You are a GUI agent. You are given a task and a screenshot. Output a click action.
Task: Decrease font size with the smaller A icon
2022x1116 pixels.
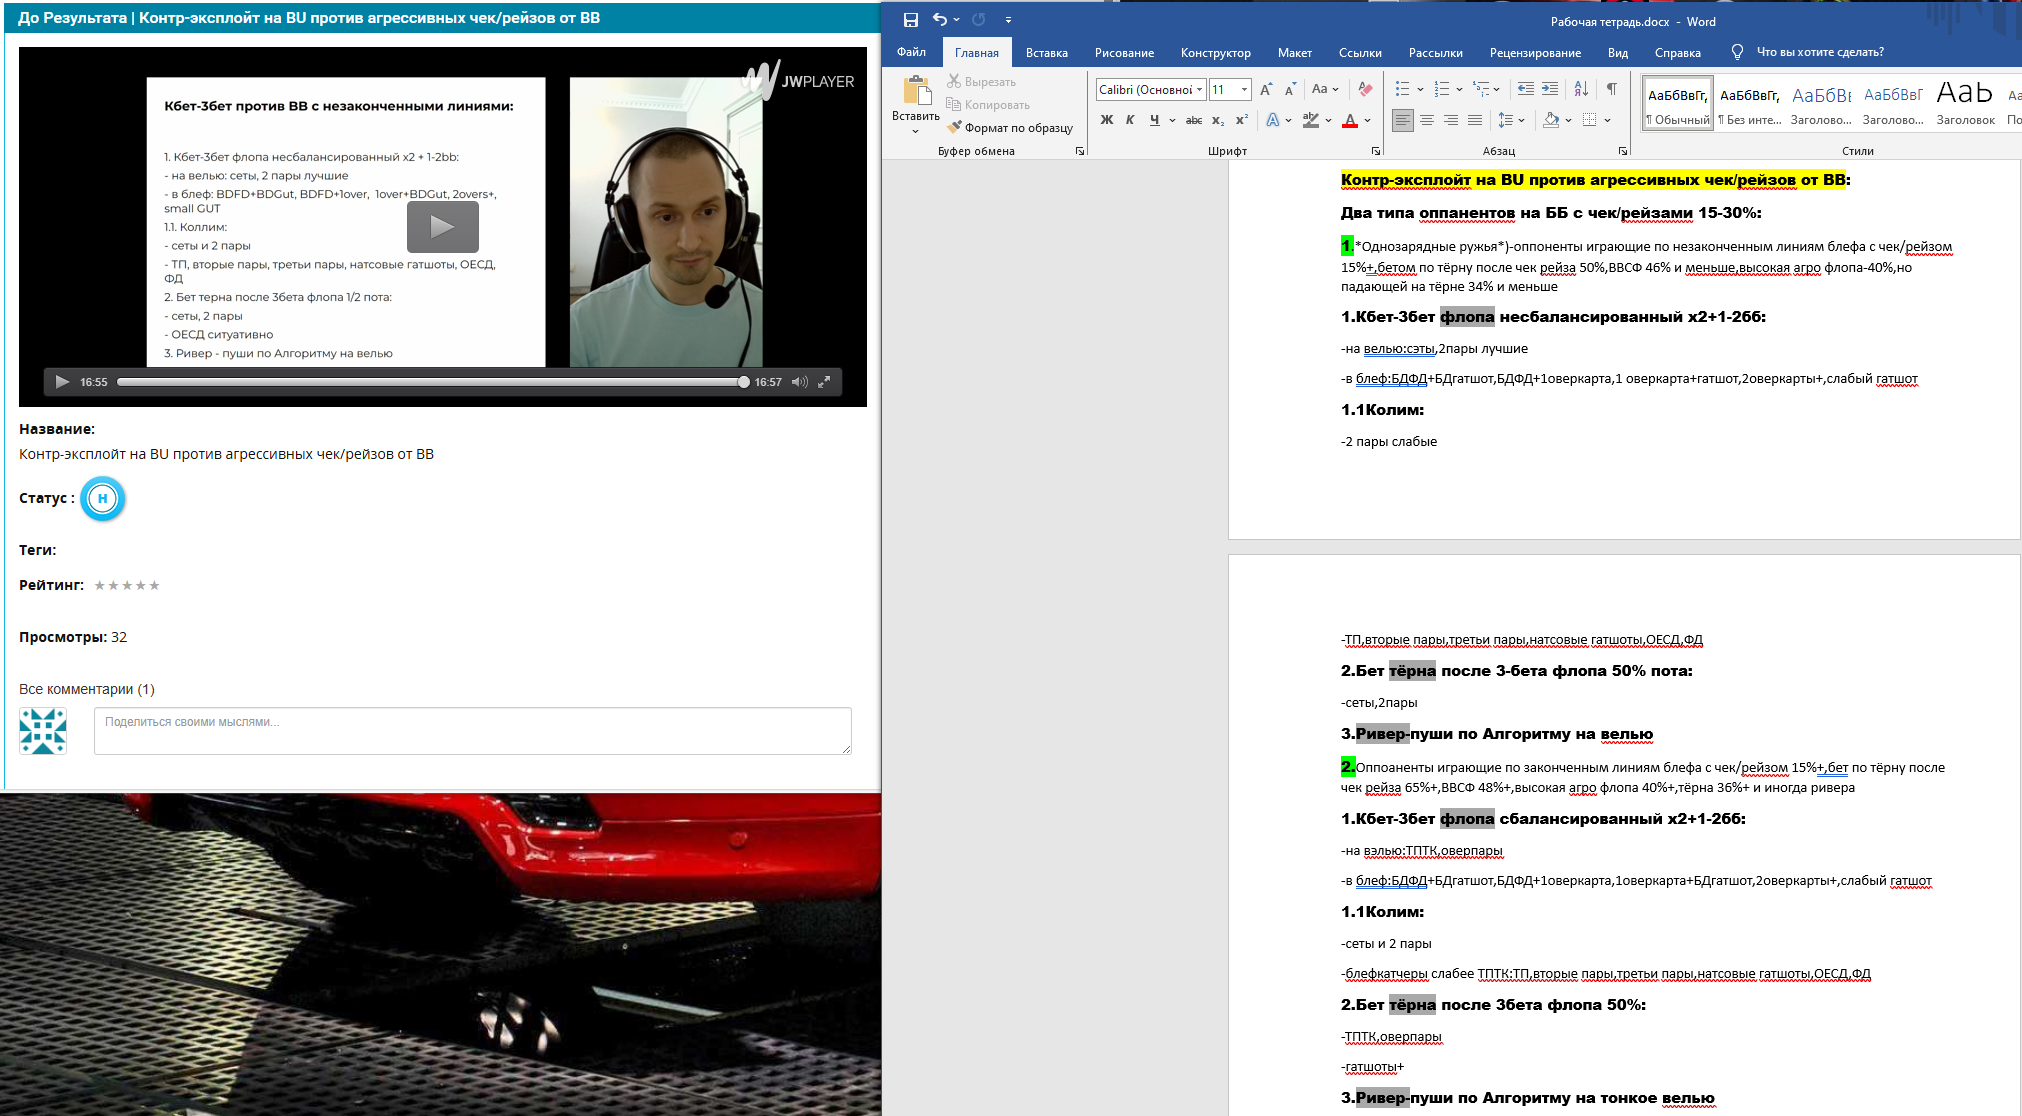click(x=1290, y=89)
